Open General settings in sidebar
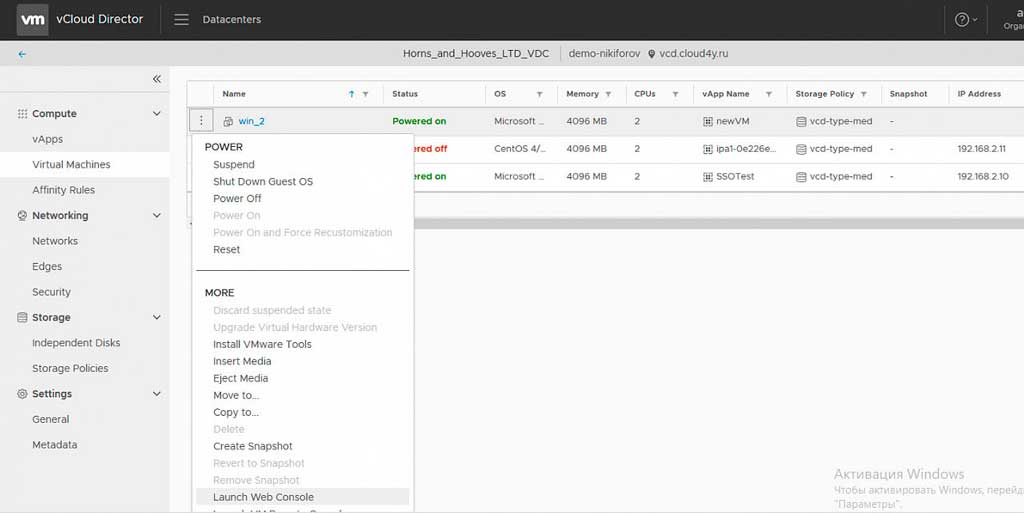This screenshot has height=513, width=1024. (x=50, y=419)
